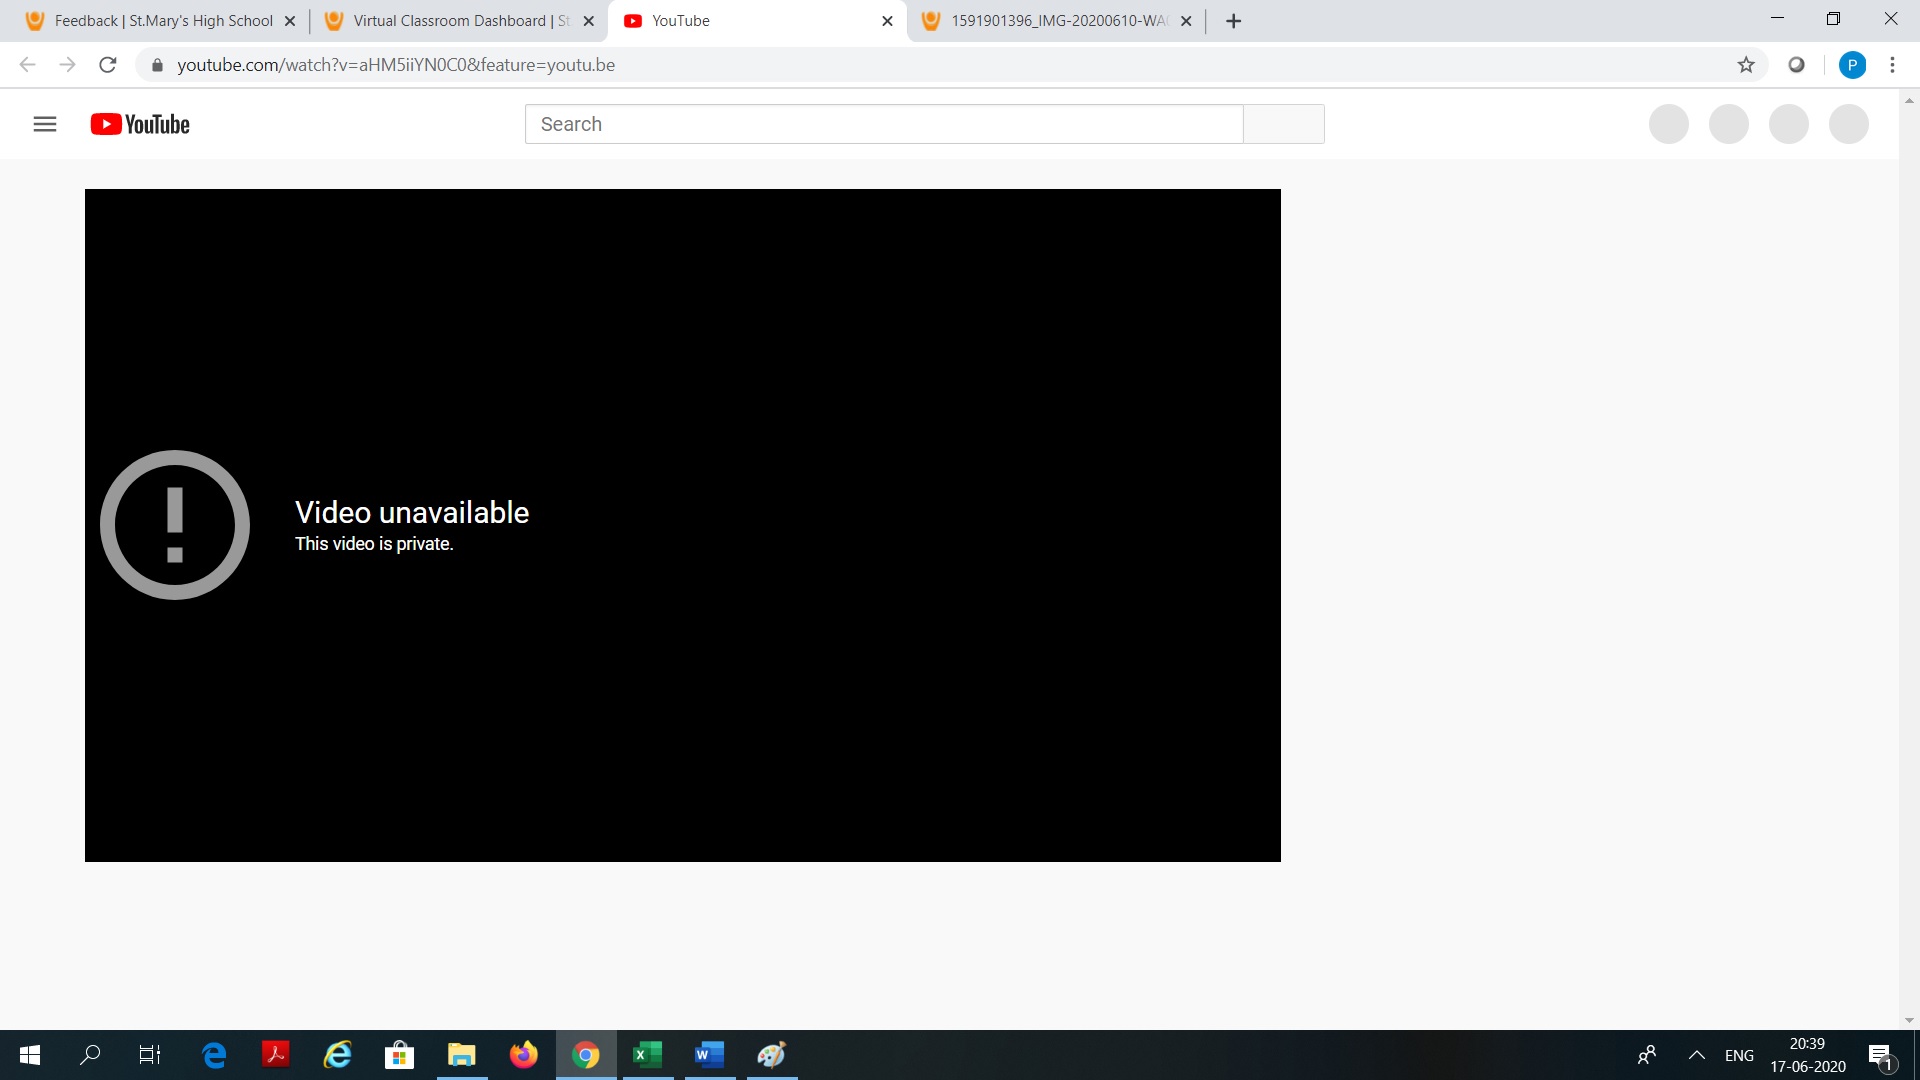Open a new browser tab
This screenshot has height=1080, width=1920.
point(1234,21)
